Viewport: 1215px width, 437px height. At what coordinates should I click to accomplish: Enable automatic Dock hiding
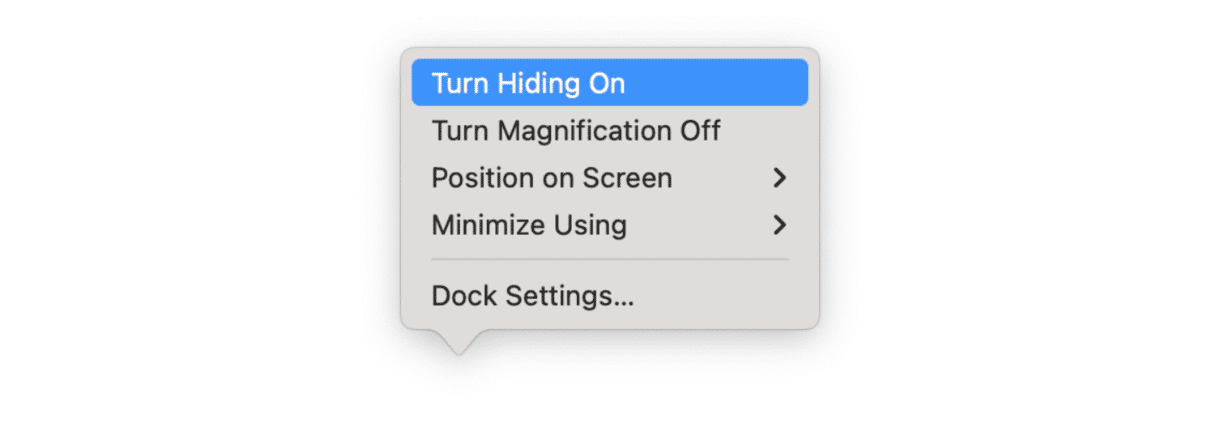point(528,83)
